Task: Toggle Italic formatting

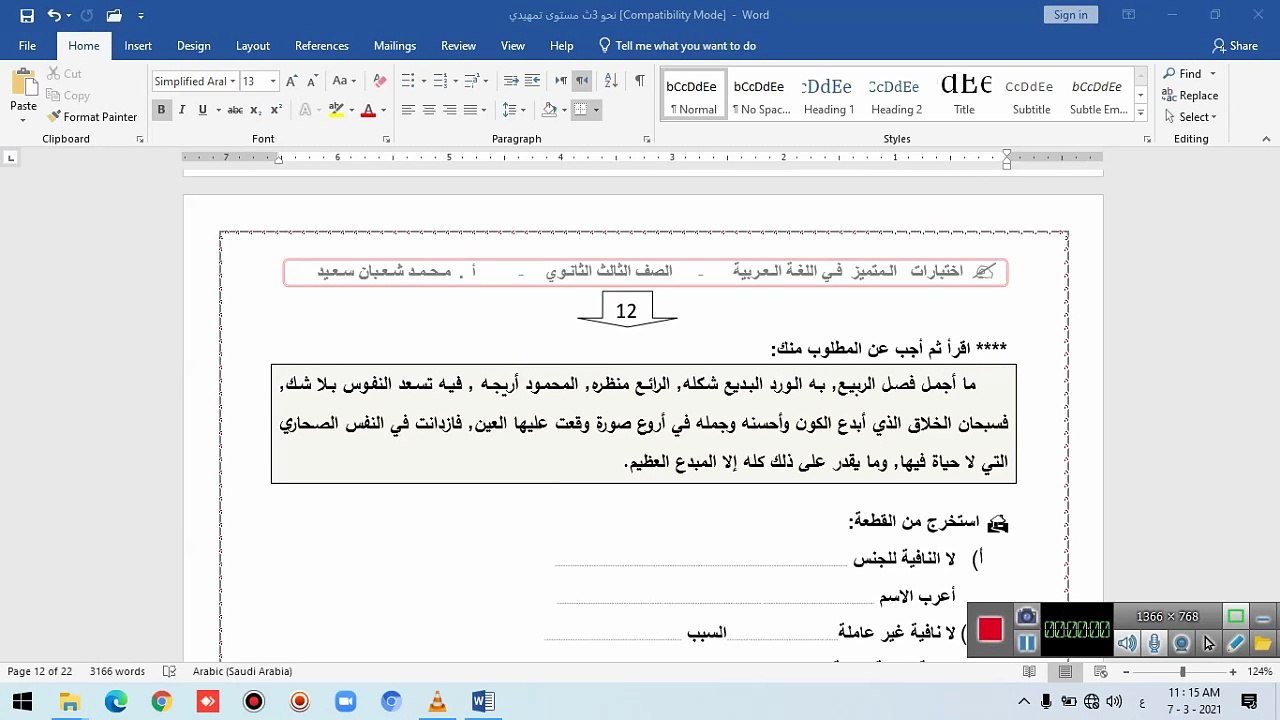Action: pyautogui.click(x=182, y=110)
